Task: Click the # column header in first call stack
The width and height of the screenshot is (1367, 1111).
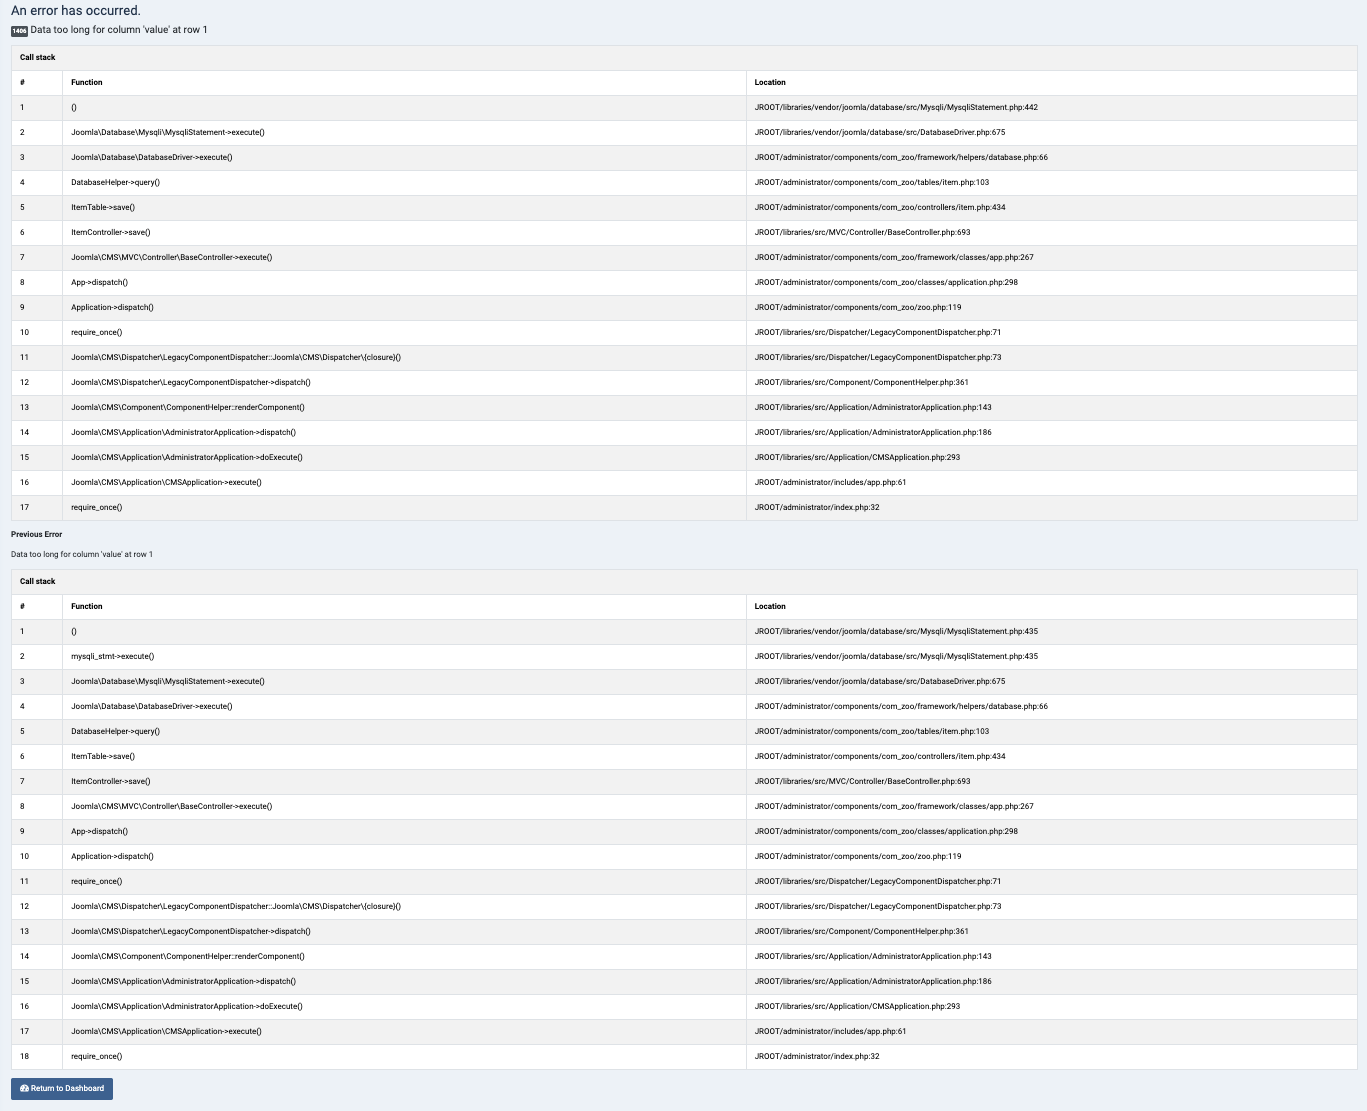Action: 22,82
